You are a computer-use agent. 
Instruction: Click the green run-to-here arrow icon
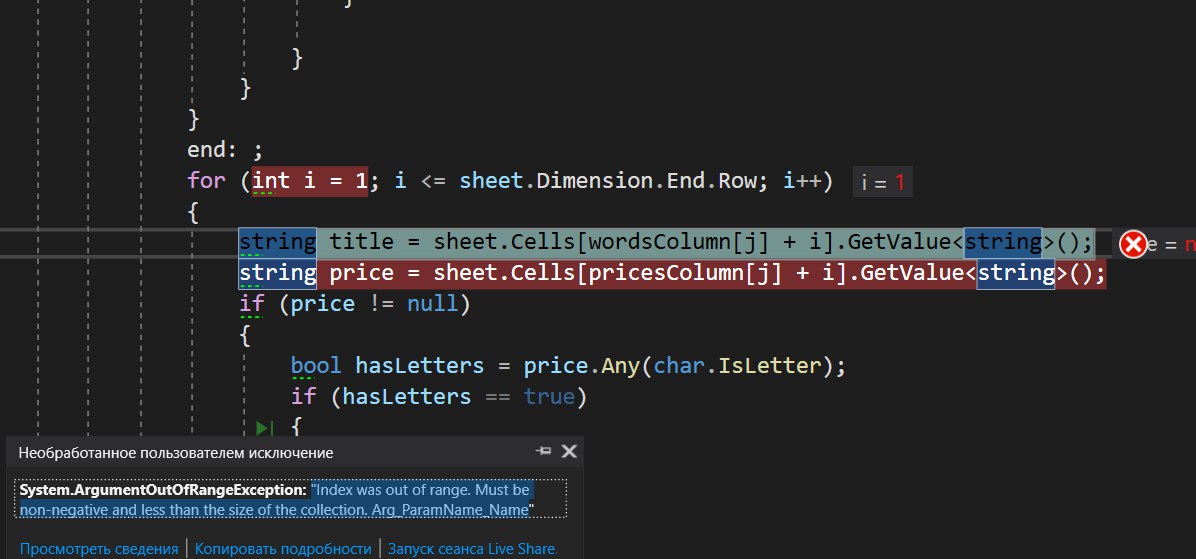pyautogui.click(x=264, y=428)
